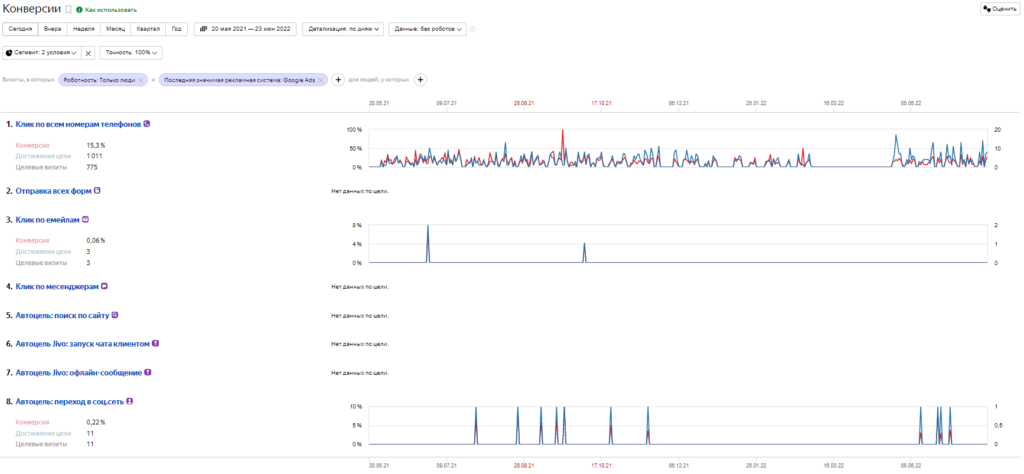Click icon beside Автоцель: переход в соц.сеть
Viewport: 1024px width, 474px height.
[x=130, y=400]
